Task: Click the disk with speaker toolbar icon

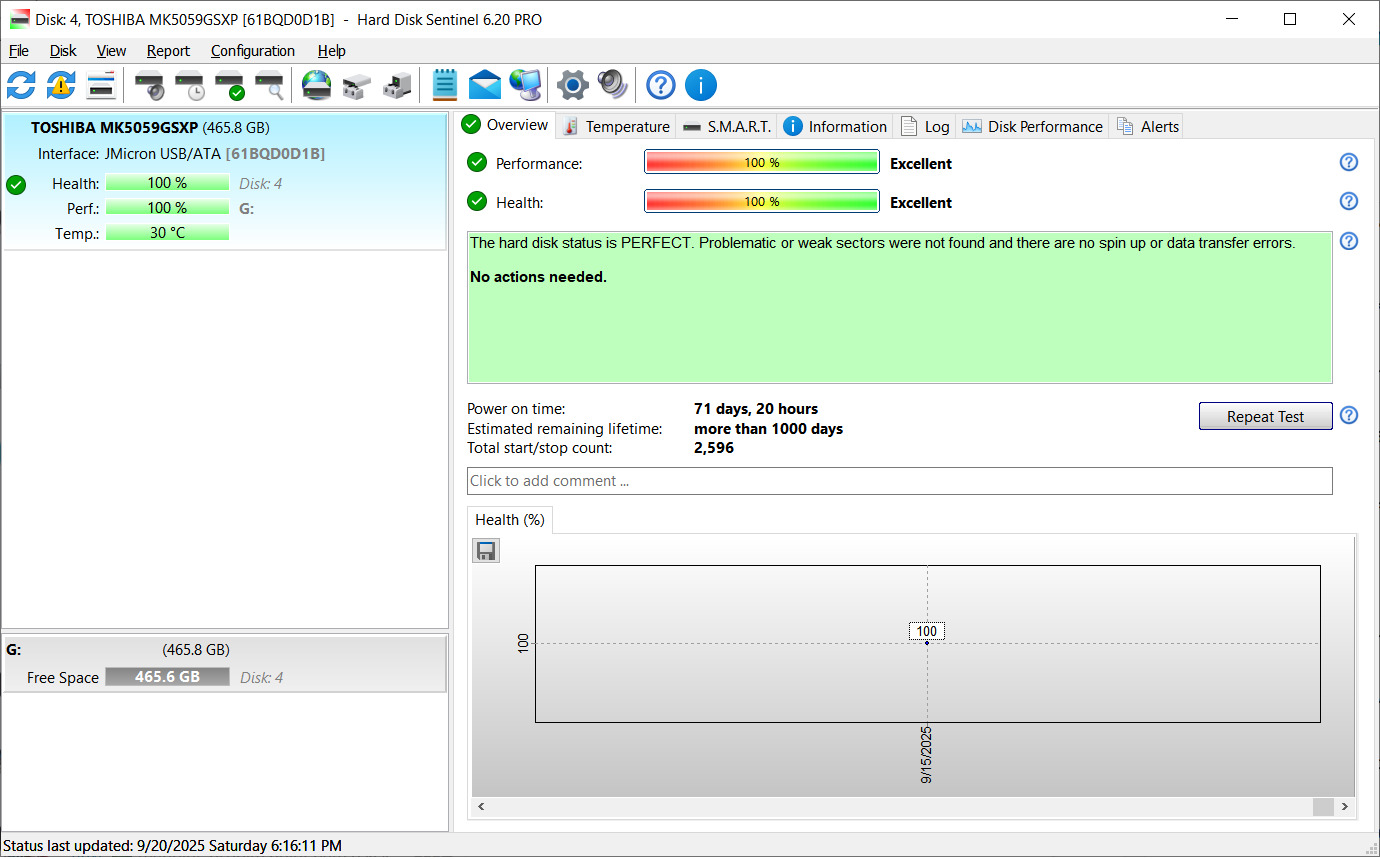Action: pos(150,85)
